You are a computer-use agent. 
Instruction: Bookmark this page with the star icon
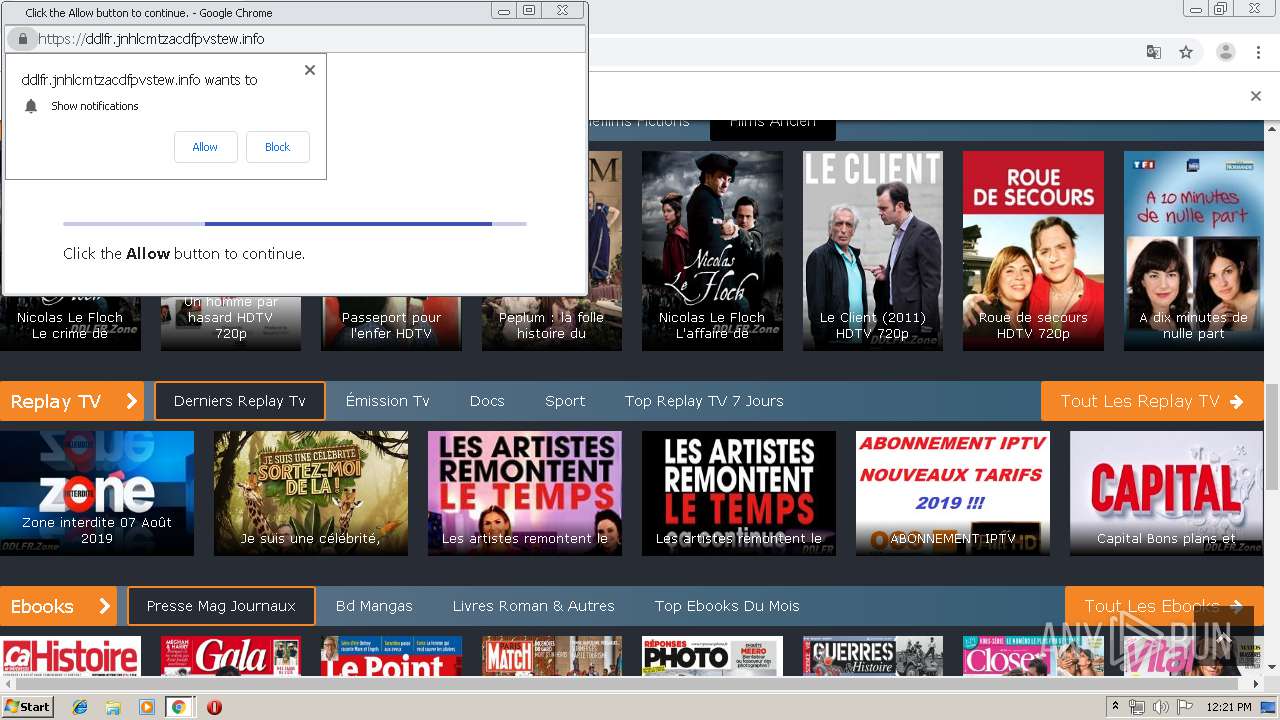click(1186, 52)
